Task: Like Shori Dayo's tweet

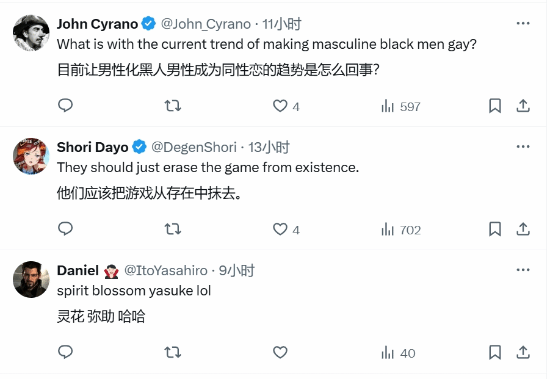Action: coord(286,230)
